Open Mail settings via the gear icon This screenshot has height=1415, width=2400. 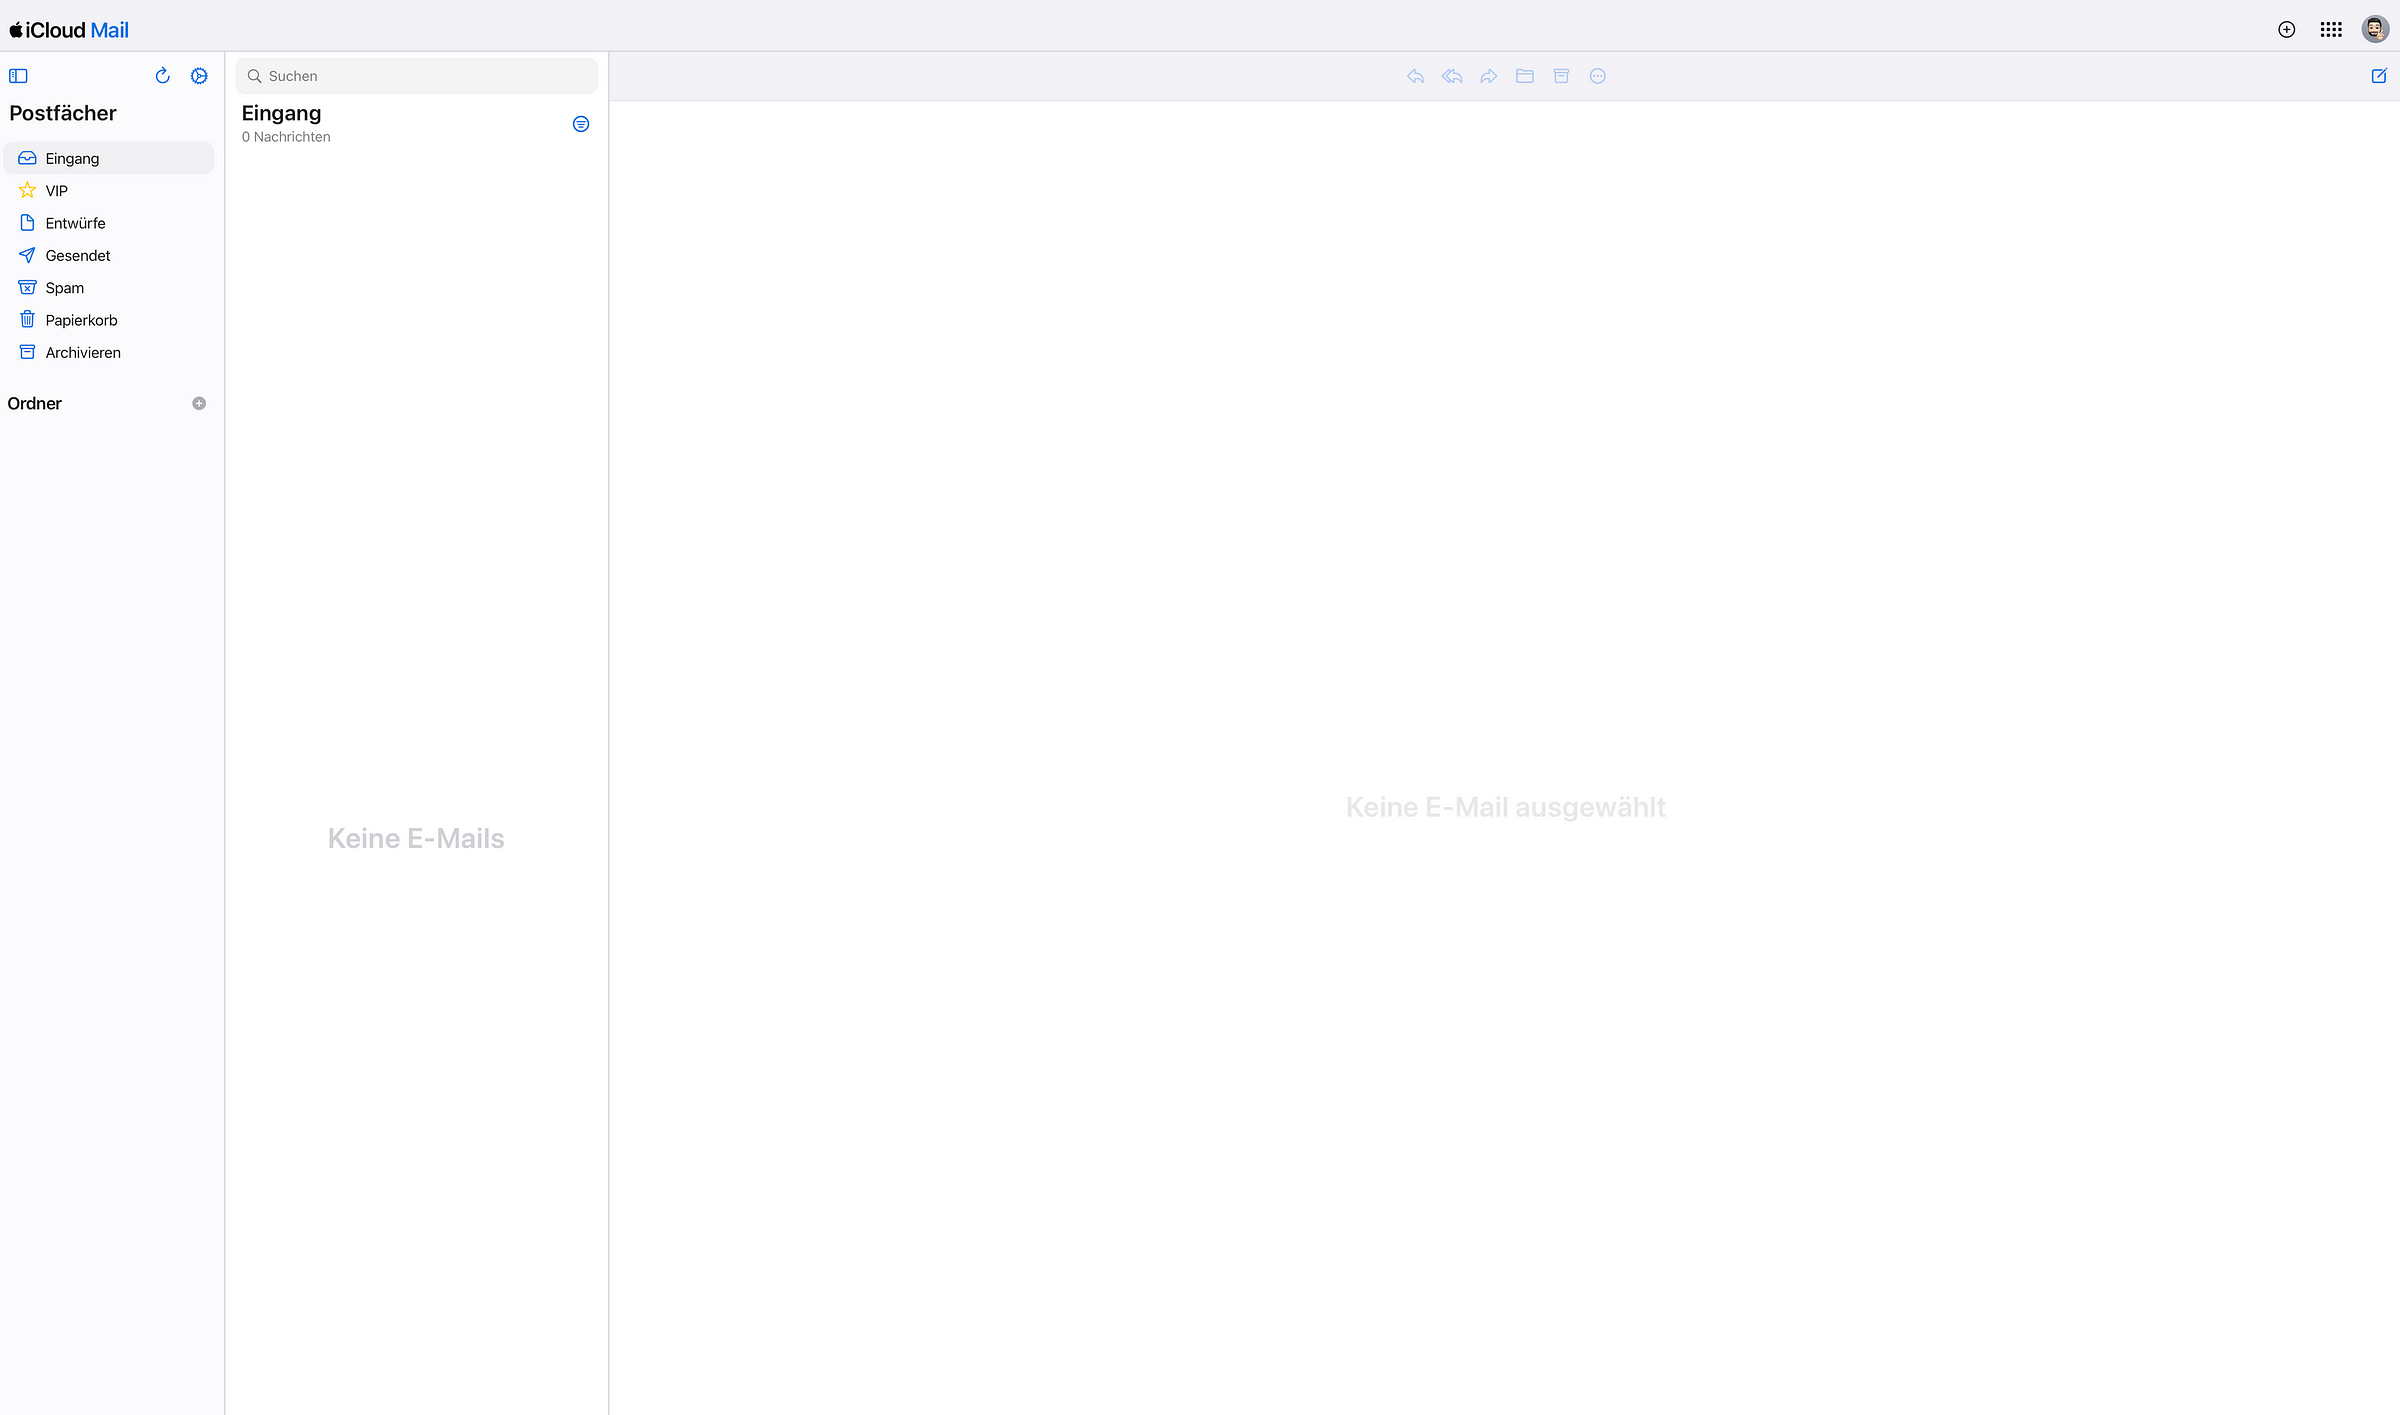pos(199,76)
